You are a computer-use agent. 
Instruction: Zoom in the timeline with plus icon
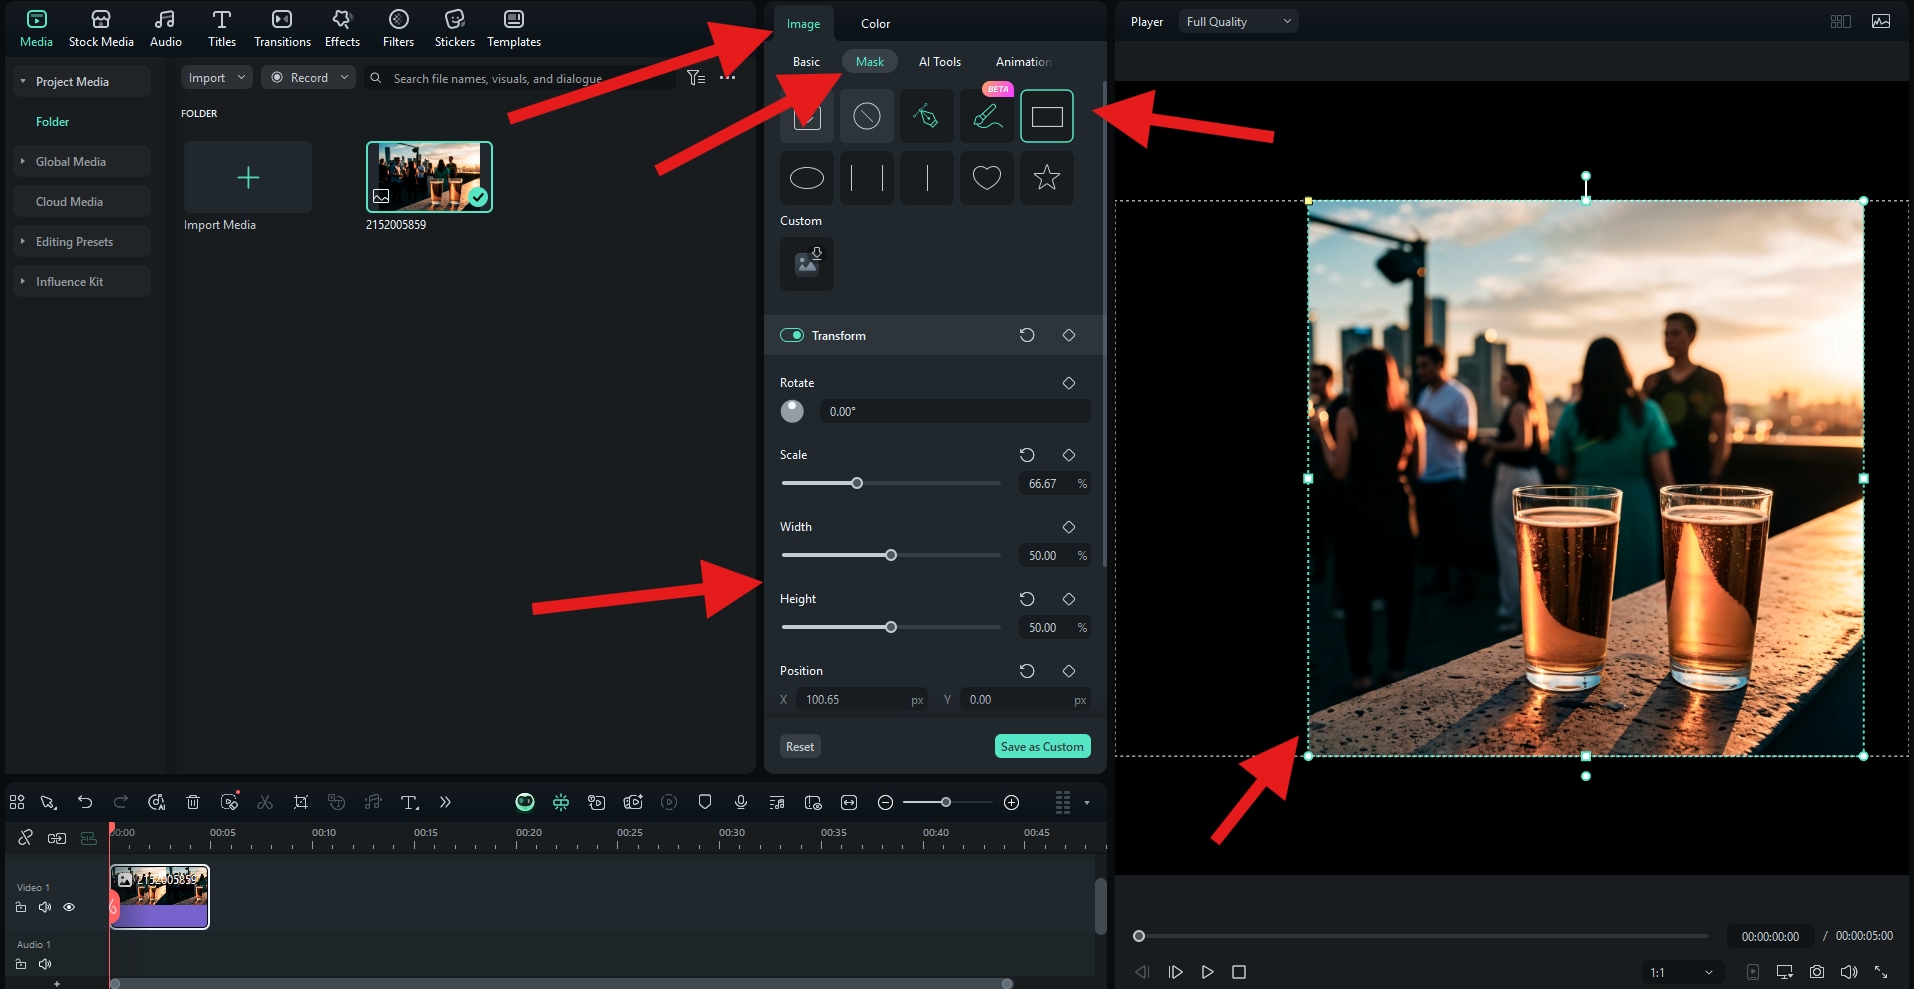[1012, 802]
